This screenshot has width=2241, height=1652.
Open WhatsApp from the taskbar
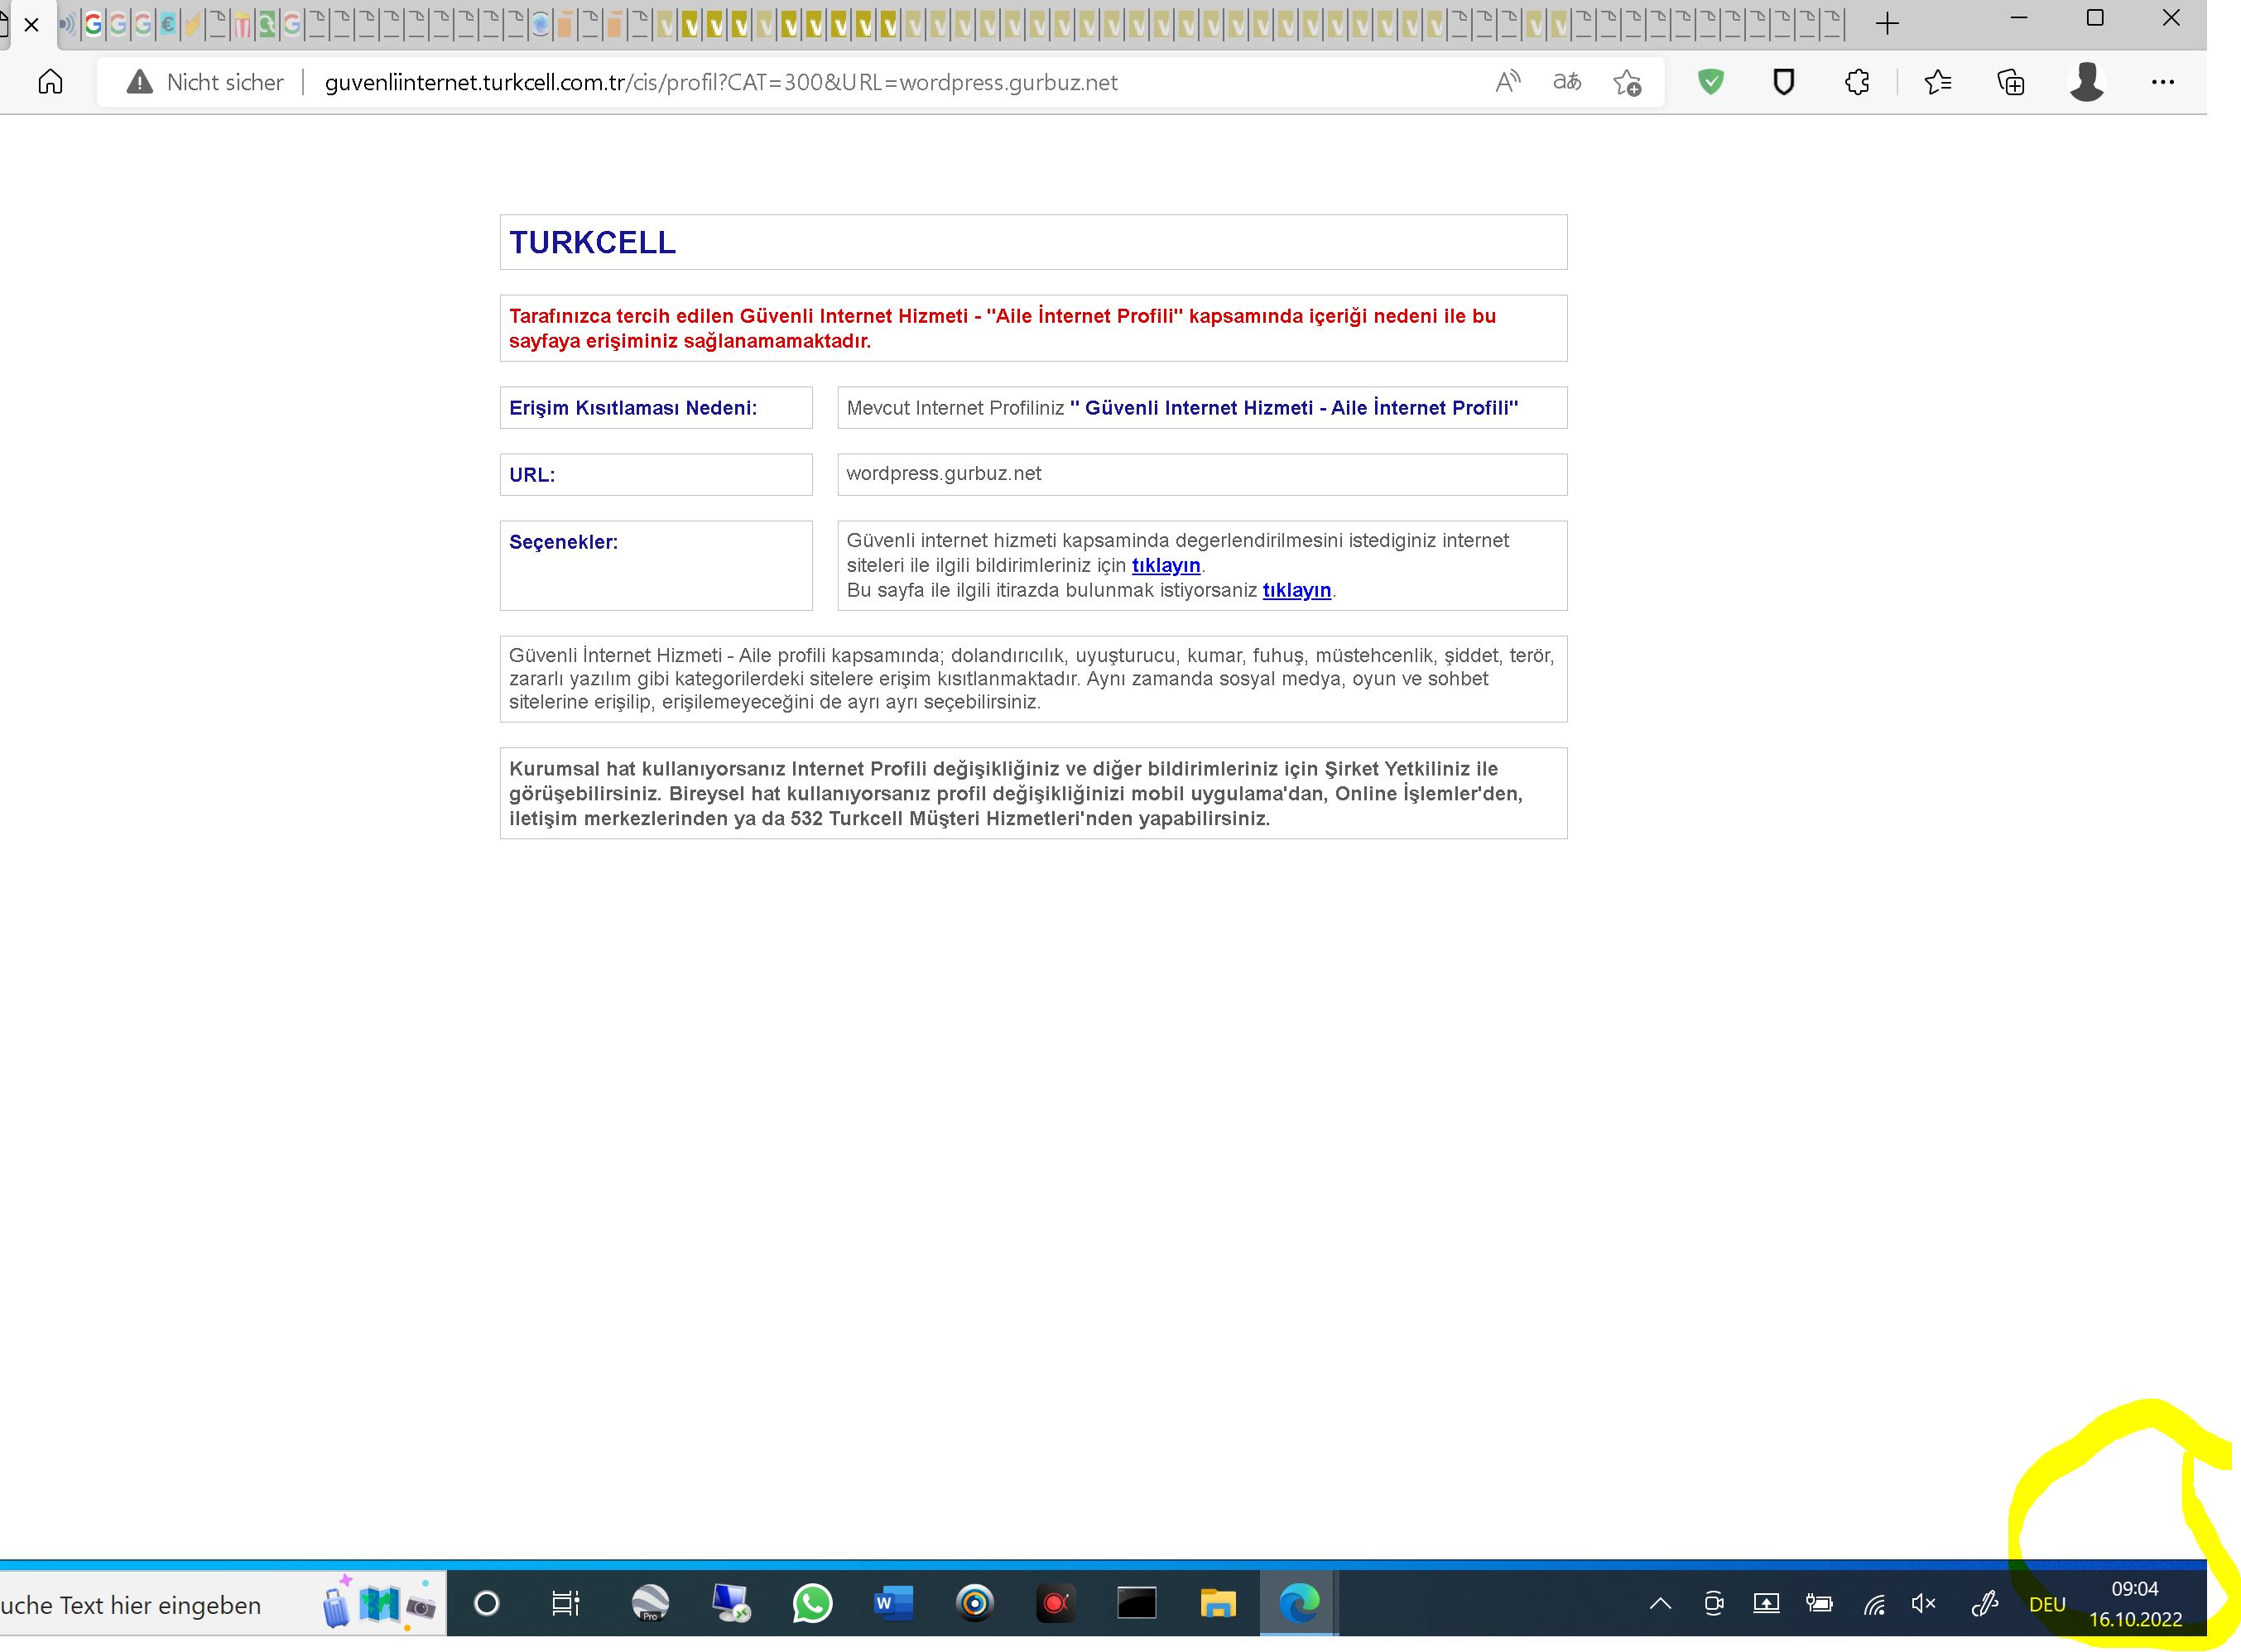point(812,1604)
